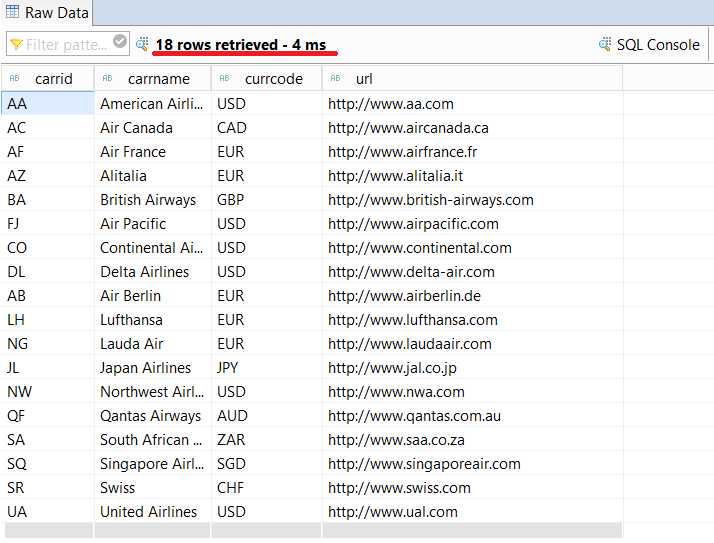Open the 18 rows retrieved log link
Image resolution: width=714 pixels, height=543 pixels.
click(241, 45)
